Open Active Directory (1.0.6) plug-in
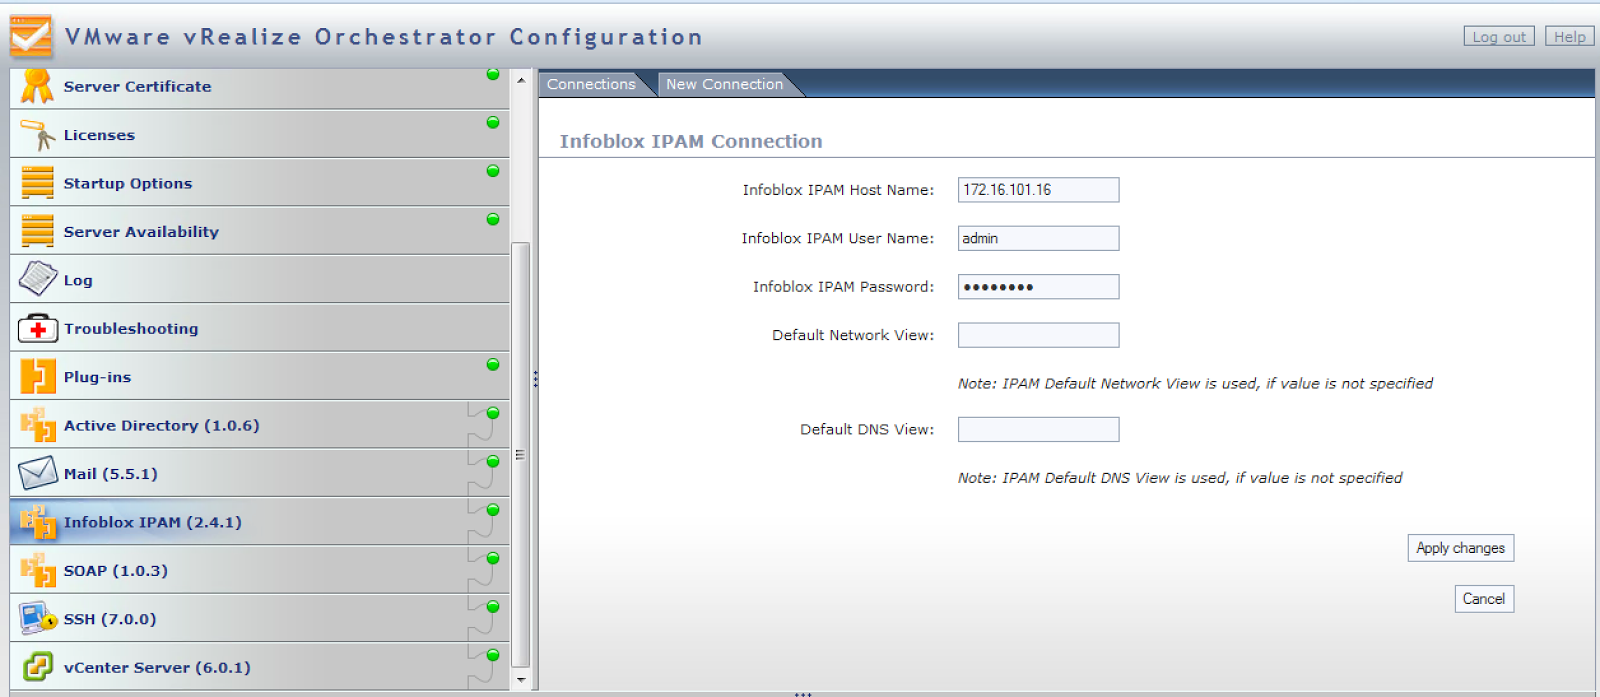Screen dimensions: 1600x697 coord(260,425)
